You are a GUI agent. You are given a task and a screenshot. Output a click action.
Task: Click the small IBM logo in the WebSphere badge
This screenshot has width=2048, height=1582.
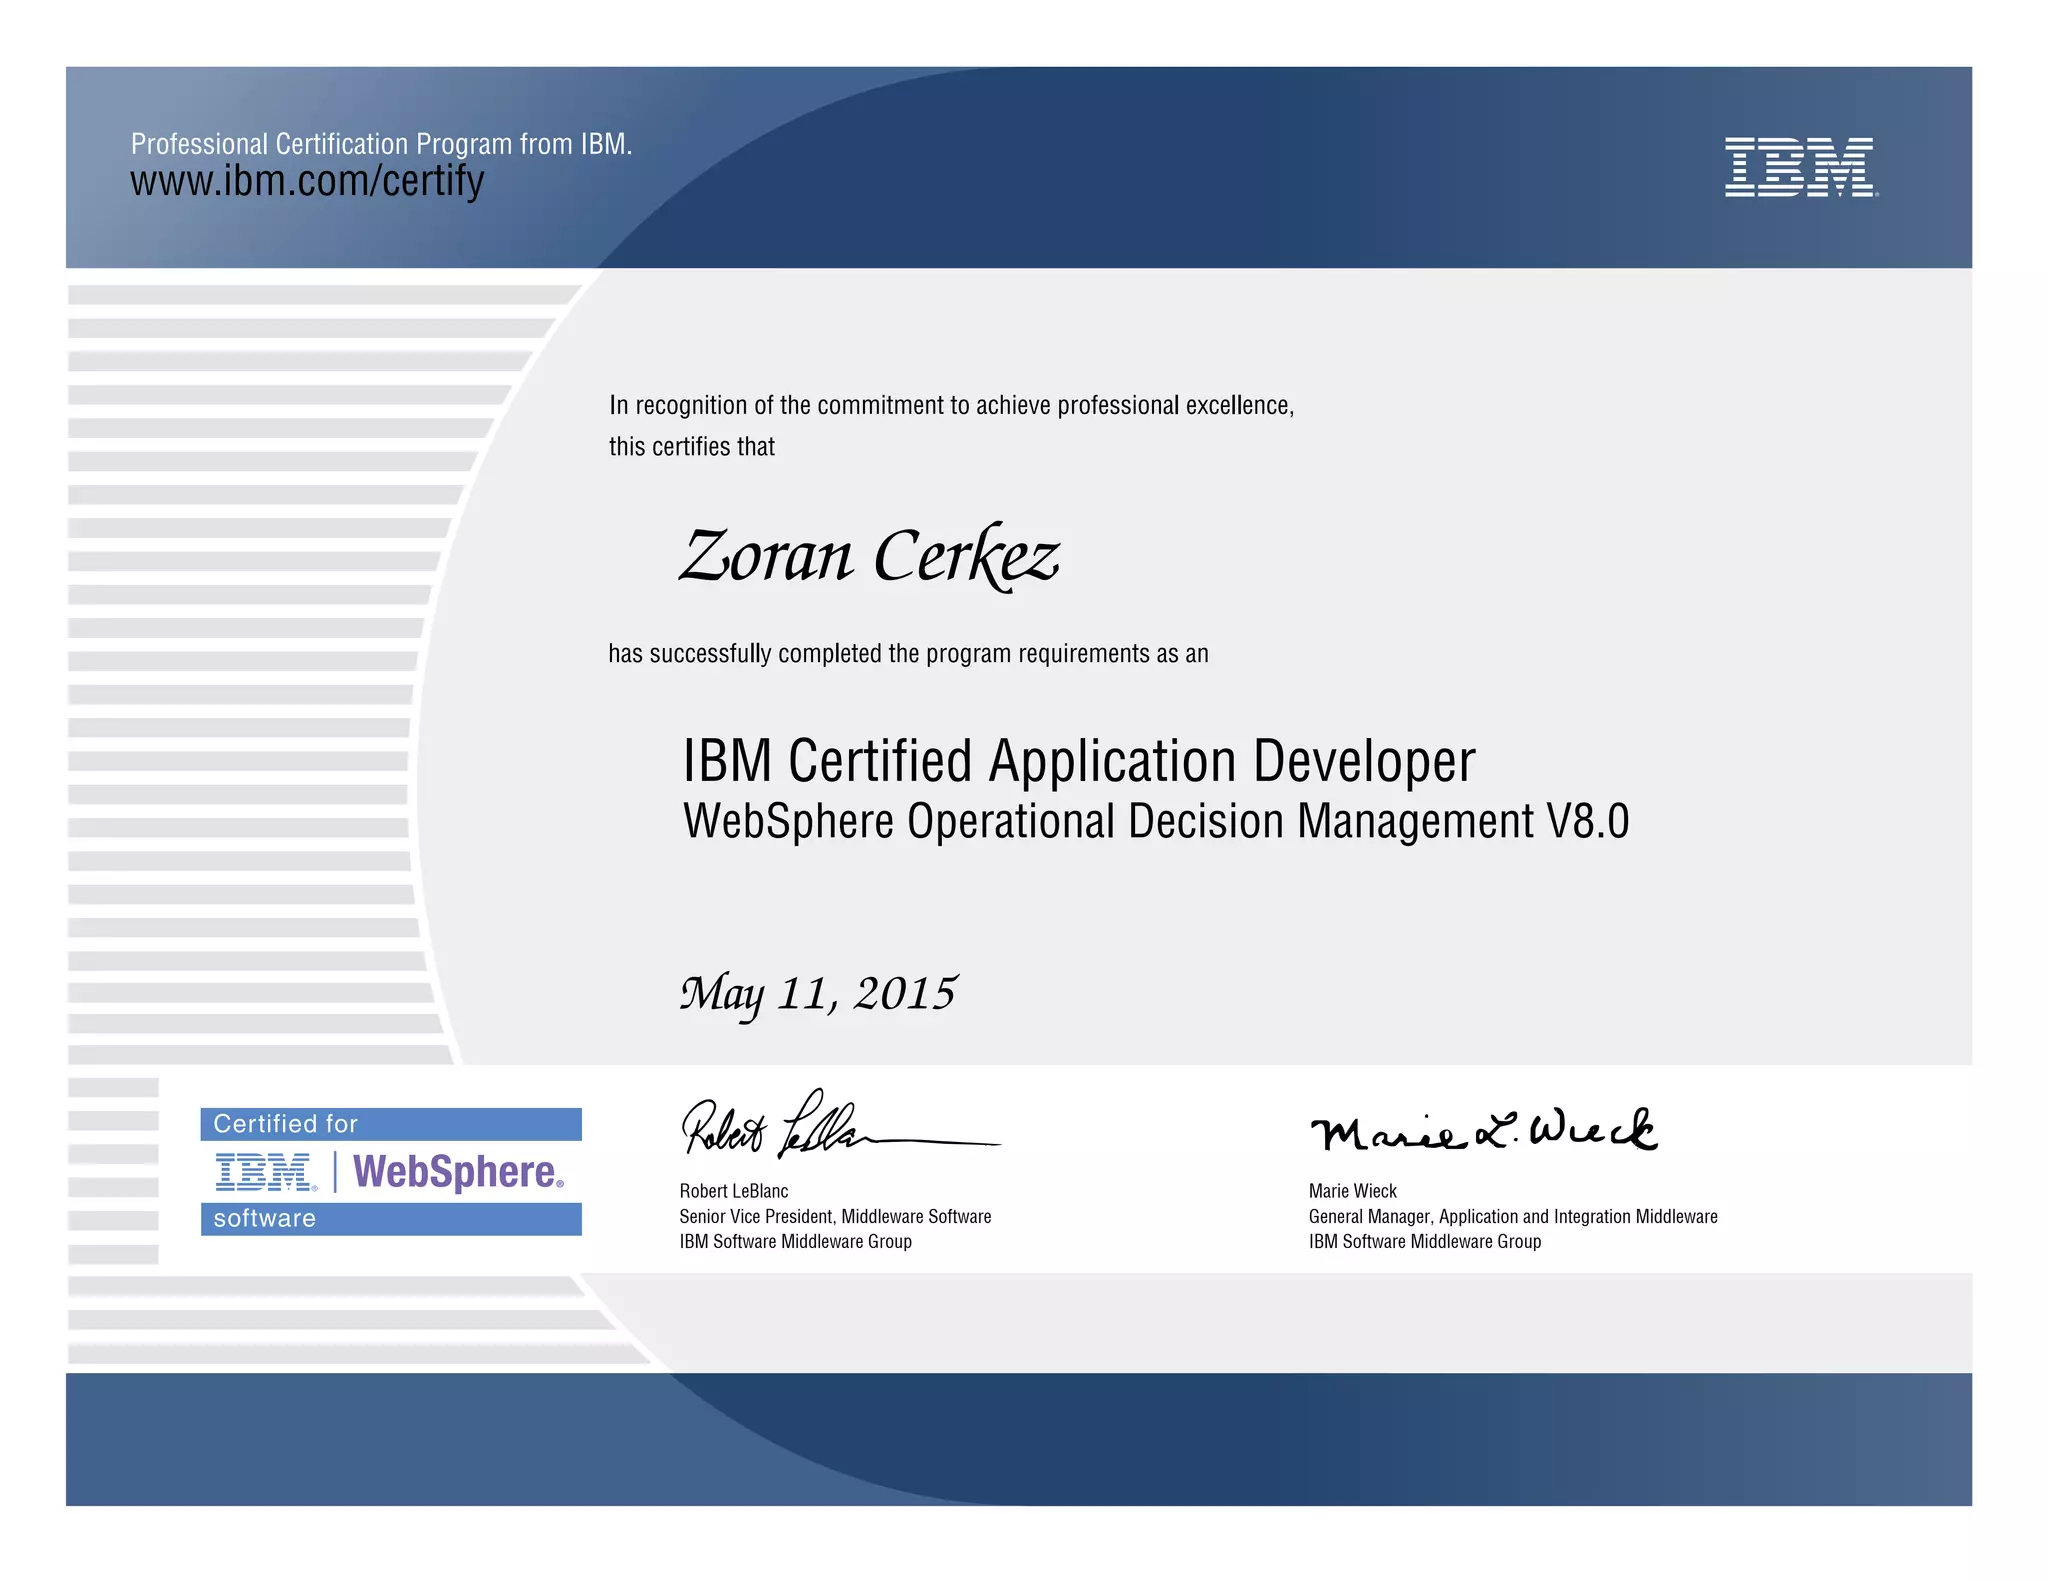(x=265, y=1172)
